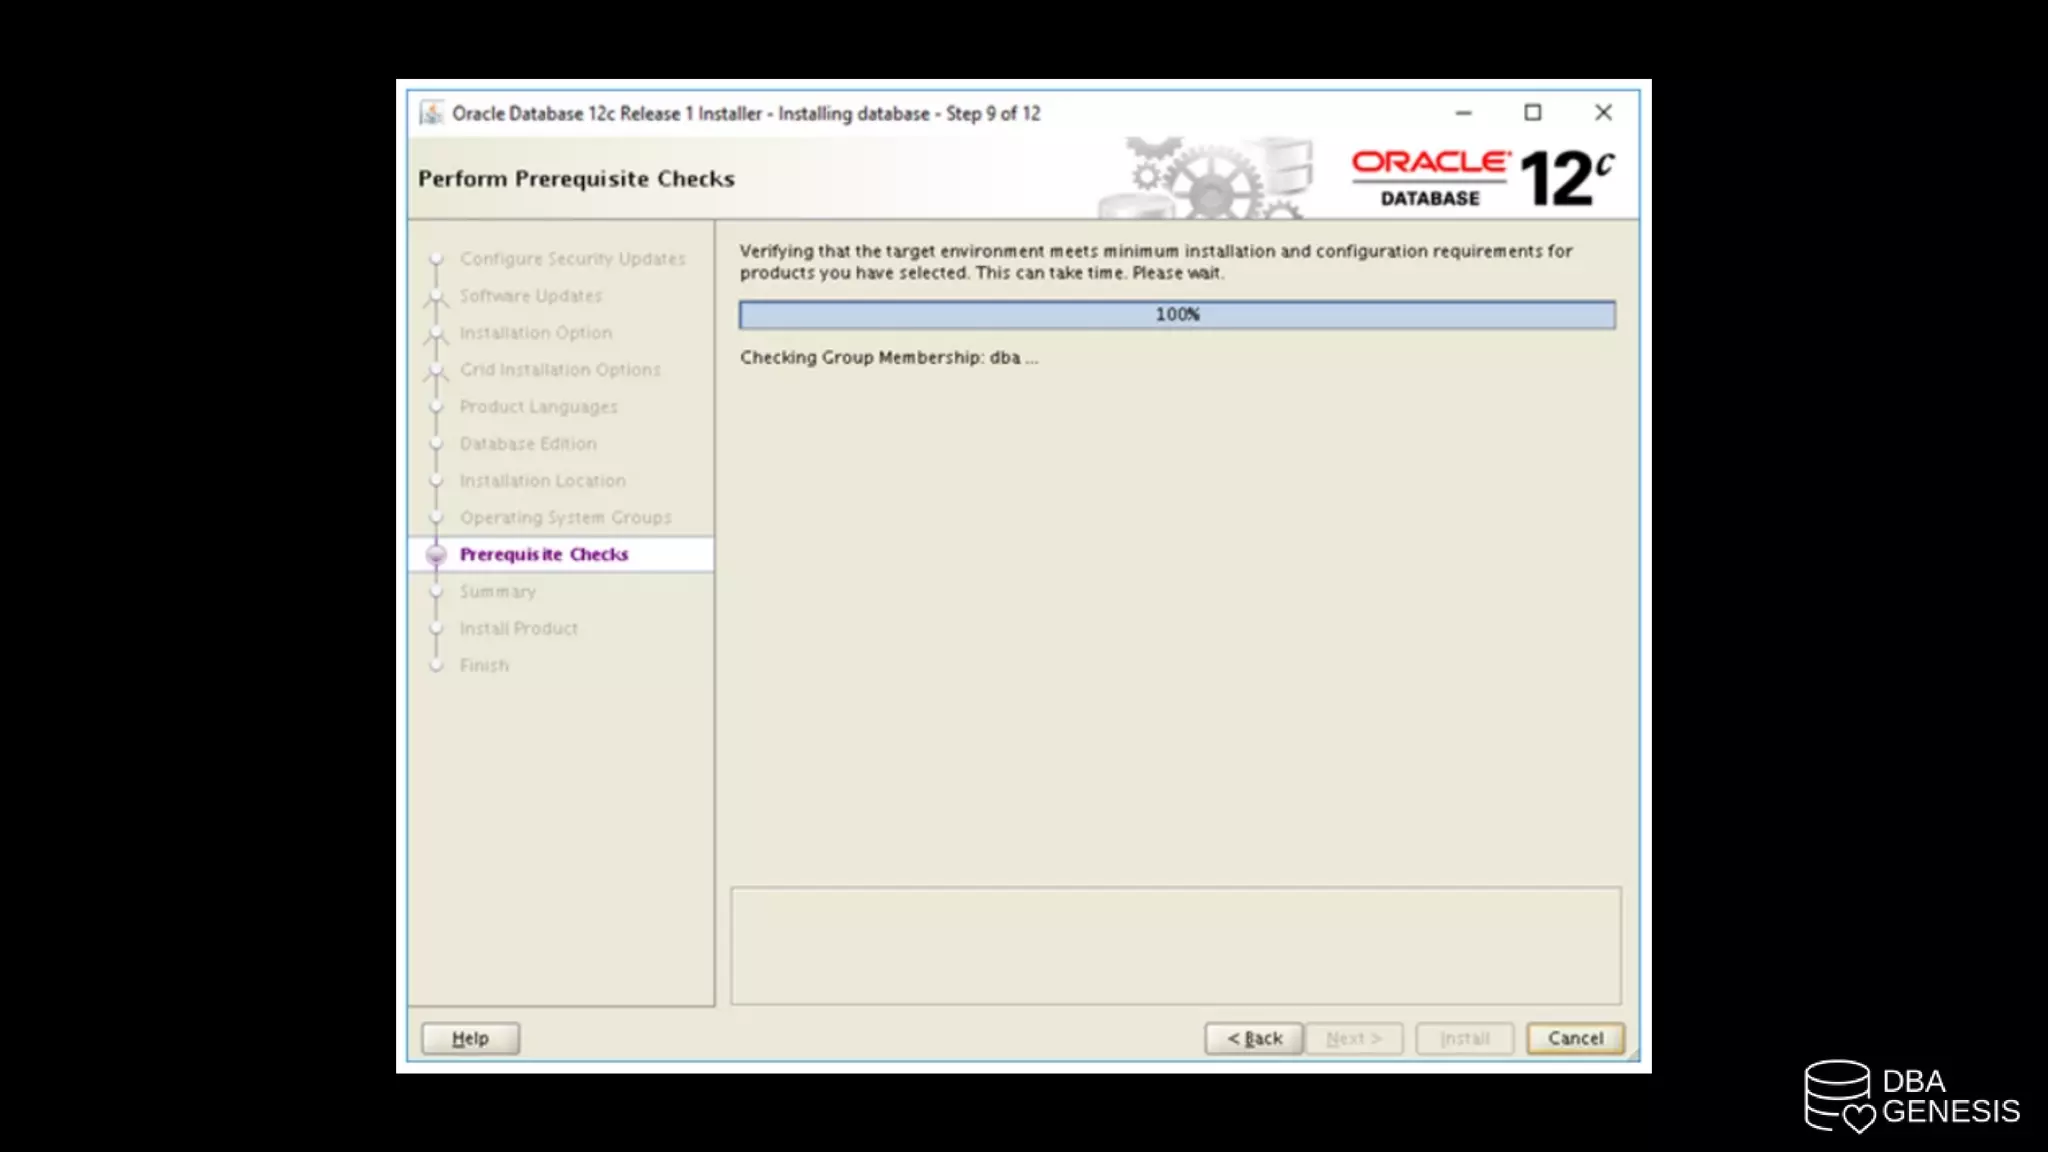Maximize the installer window
Screen dimensions: 2048x1152
click(x=1532, y=113)
